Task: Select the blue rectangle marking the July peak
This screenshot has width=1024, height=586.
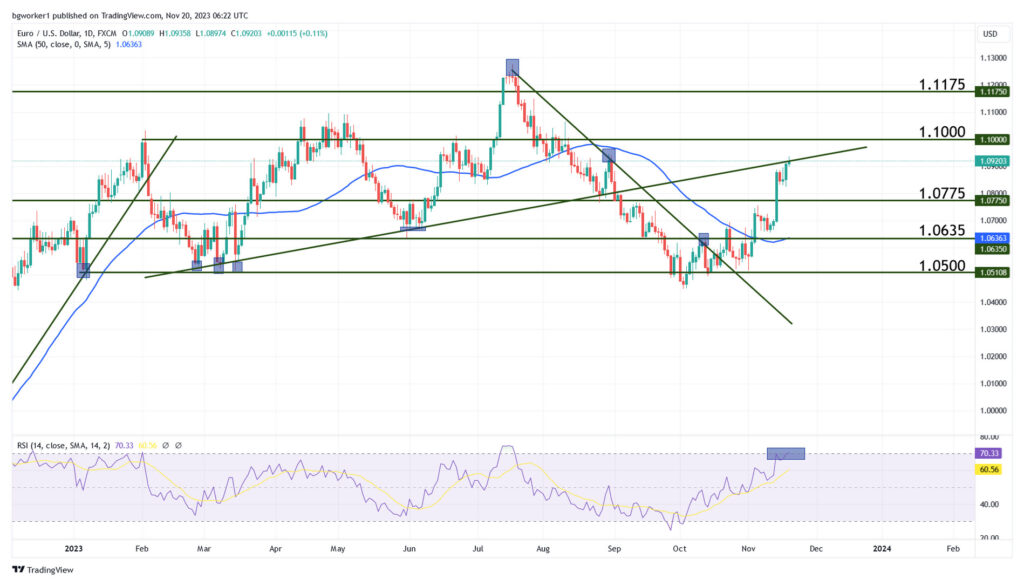Action: [512, 67]
